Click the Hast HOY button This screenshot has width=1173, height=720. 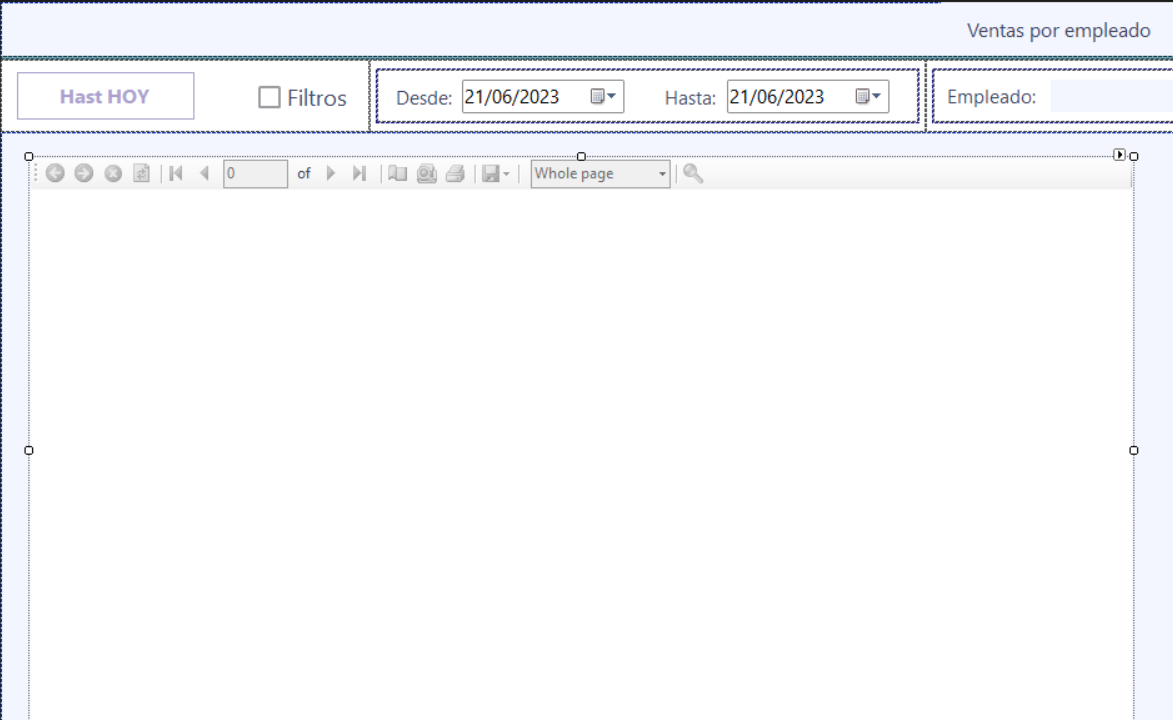pos(105,96)
